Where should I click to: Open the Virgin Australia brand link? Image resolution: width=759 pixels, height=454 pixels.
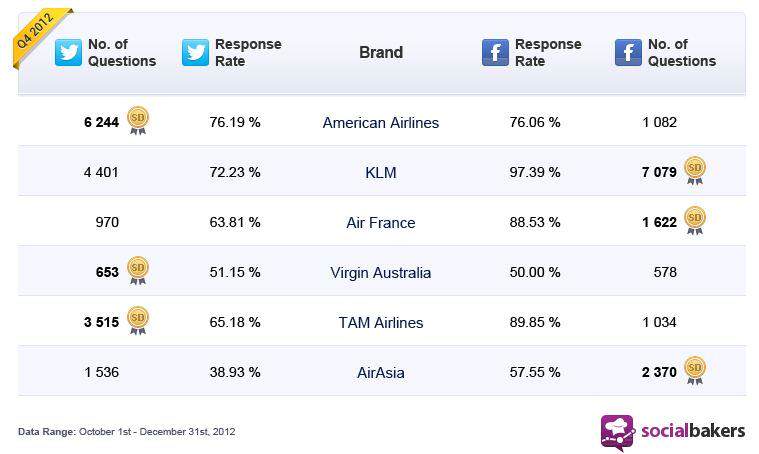(381, 272)
